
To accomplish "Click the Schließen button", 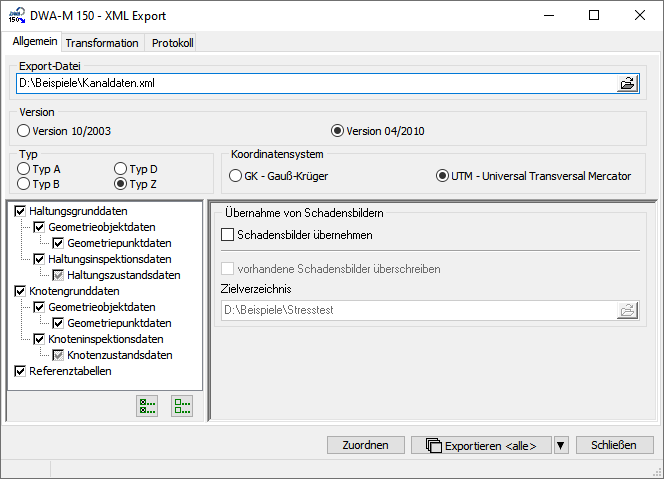I will click(x=613, y=445).
